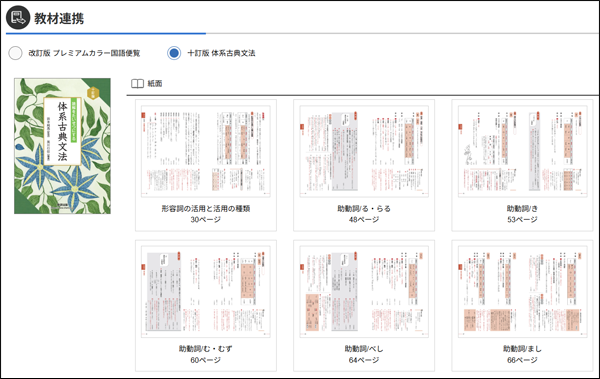600x379 pixels.
Task: Click the 助動詞/べし caption text
Action: (x=364, y=349)
